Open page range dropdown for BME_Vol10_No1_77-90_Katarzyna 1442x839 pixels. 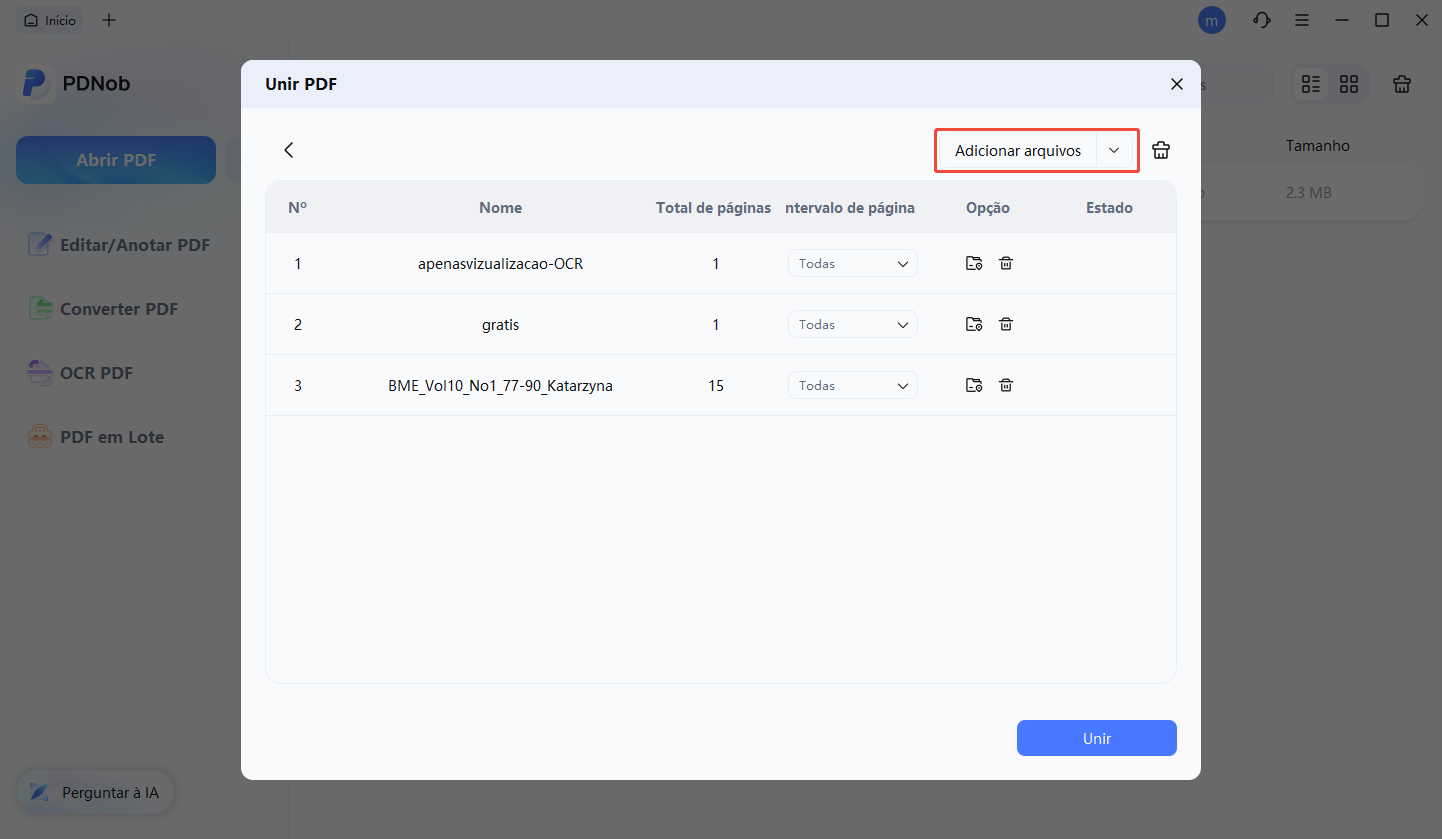pos(852,386)
